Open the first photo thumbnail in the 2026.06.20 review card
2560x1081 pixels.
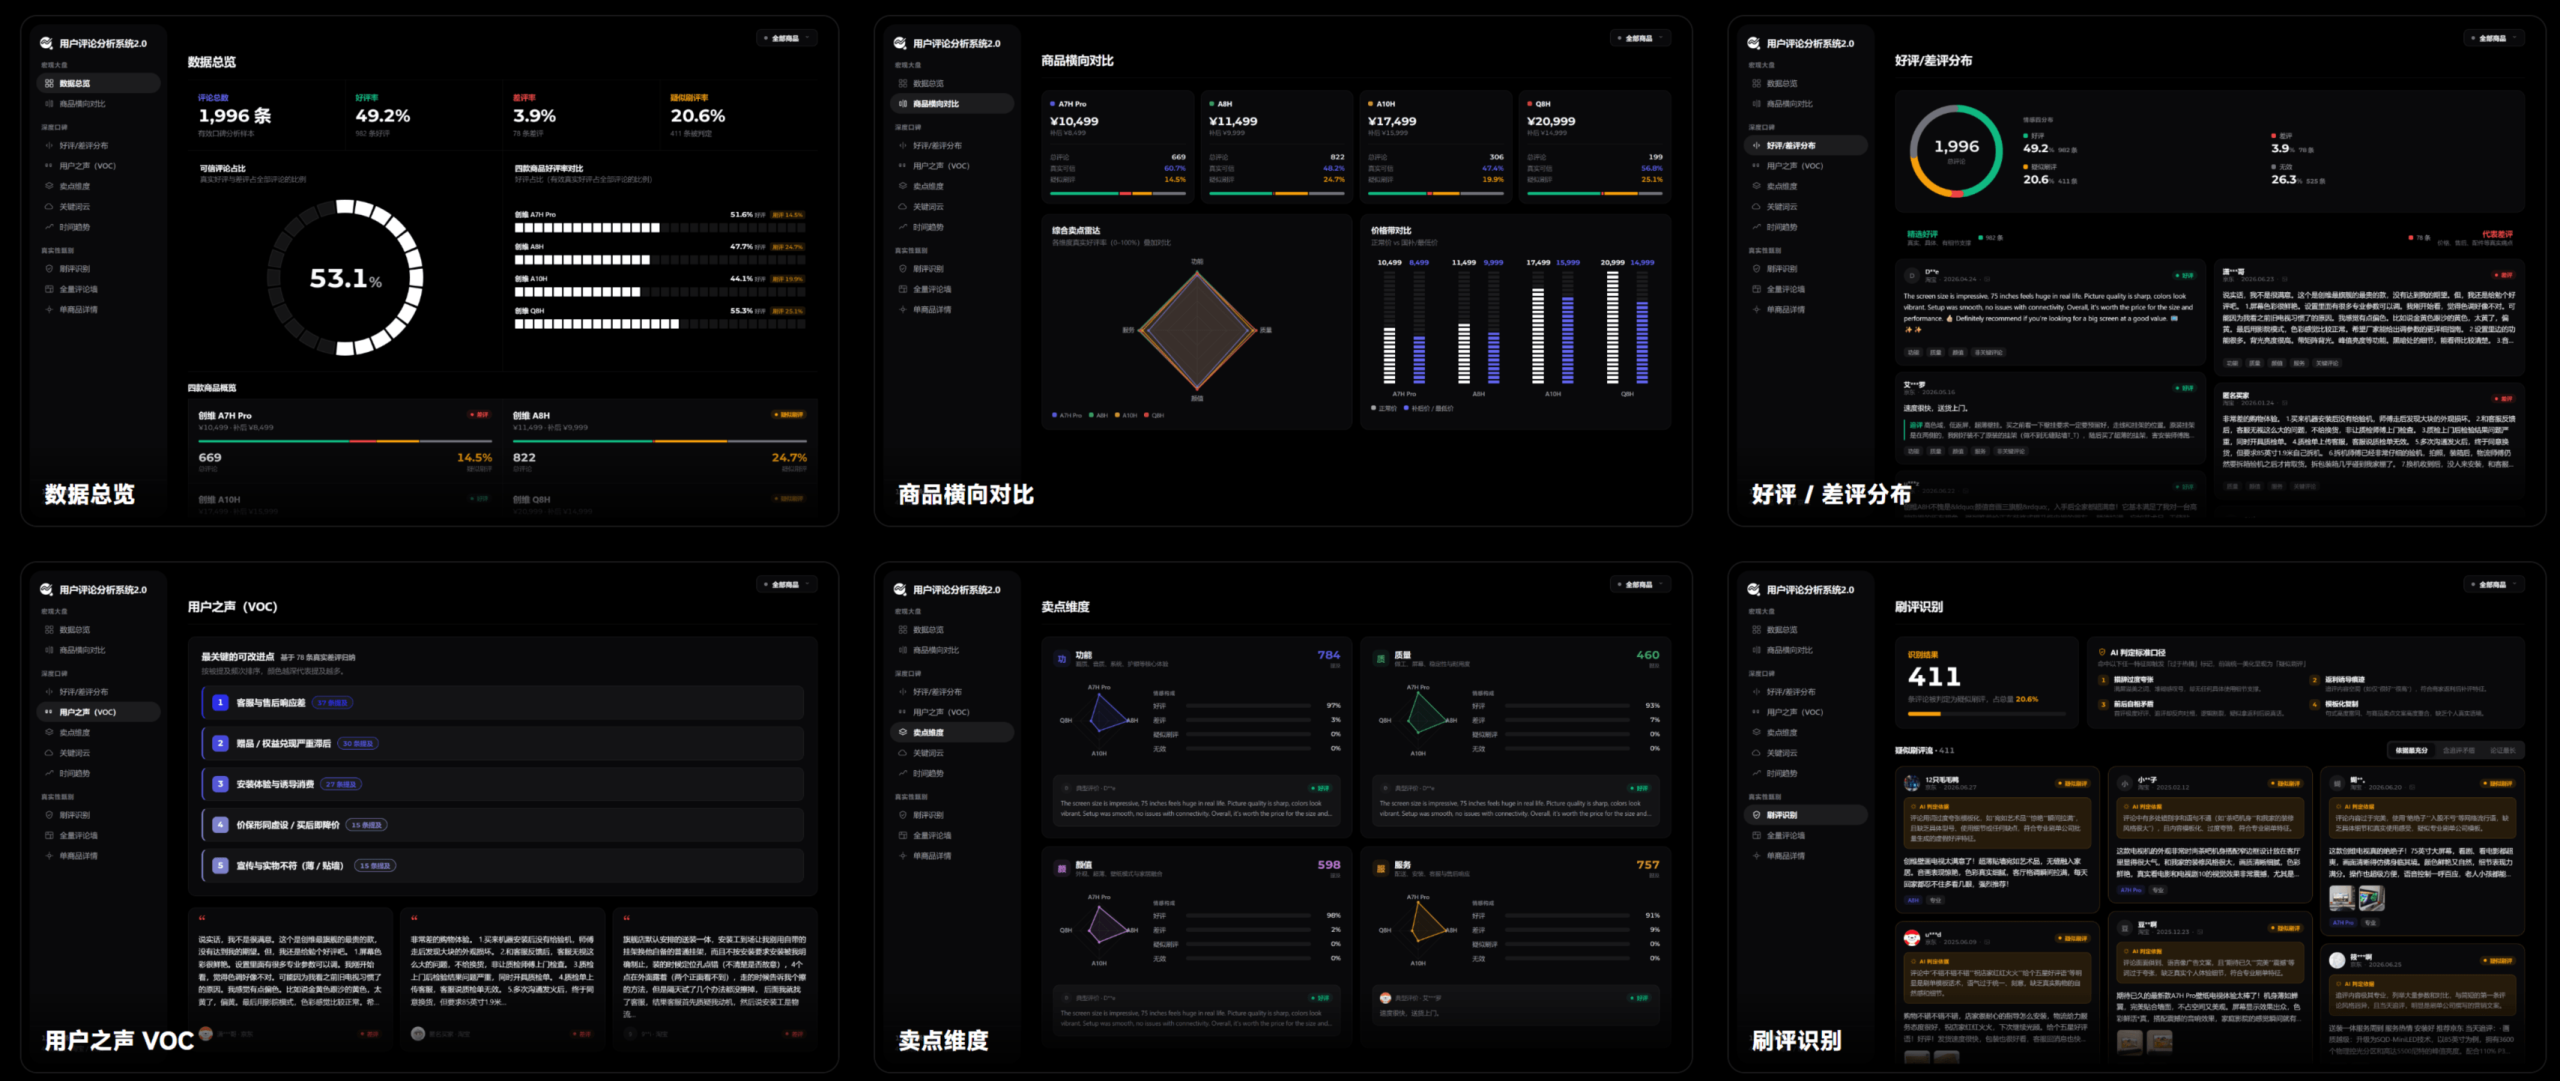coord(2341,898)
